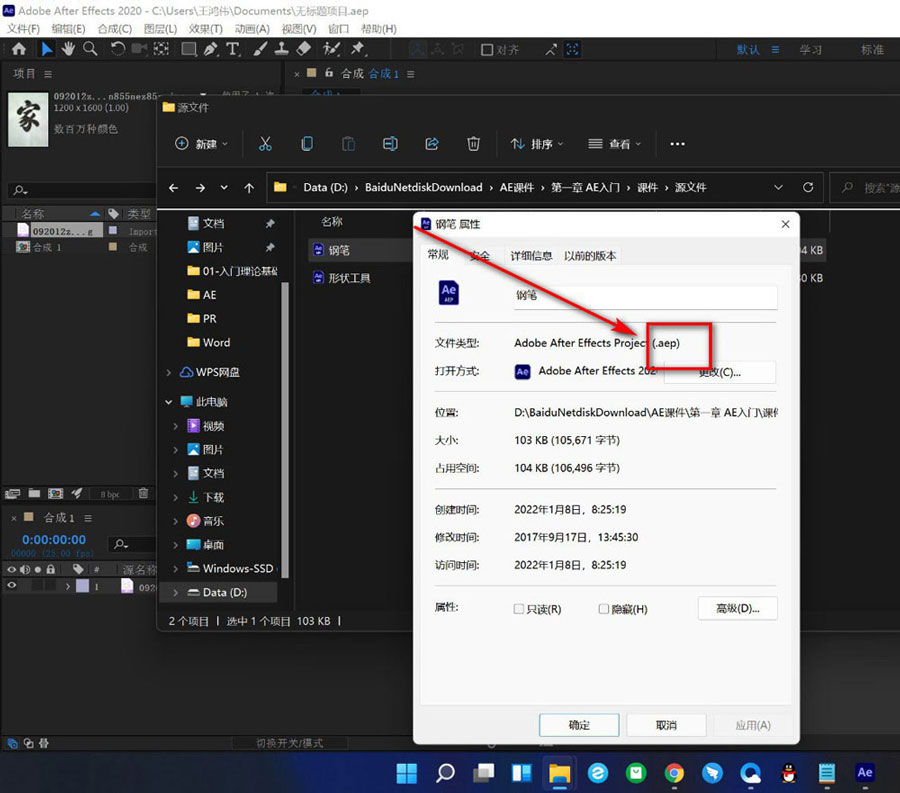Switch to the 详细信息 tab
The width and height of the screenshot is (900, 793).
[x=530, y=256]
